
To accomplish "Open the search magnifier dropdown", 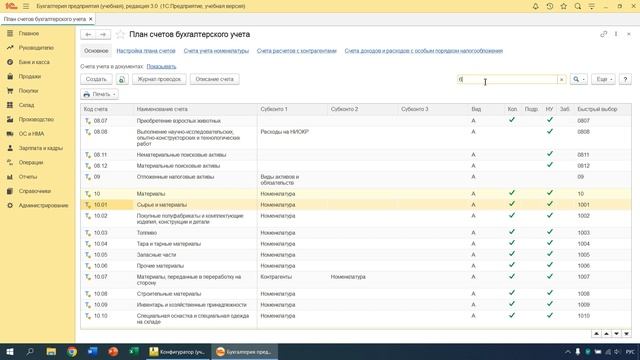I will click(x=579, y=79).
